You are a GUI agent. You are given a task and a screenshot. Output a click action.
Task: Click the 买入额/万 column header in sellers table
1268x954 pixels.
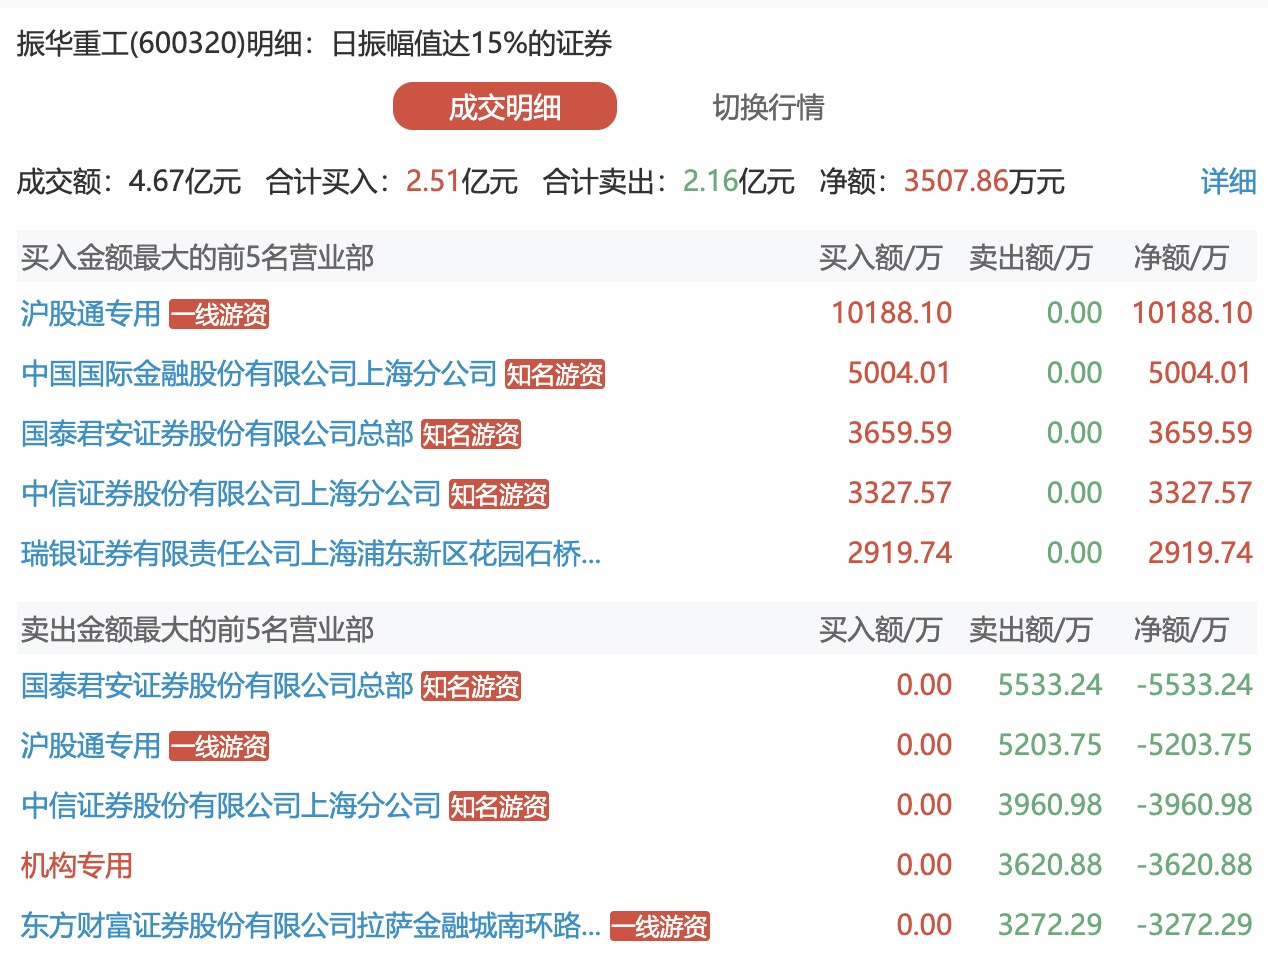tap(880, 630)
